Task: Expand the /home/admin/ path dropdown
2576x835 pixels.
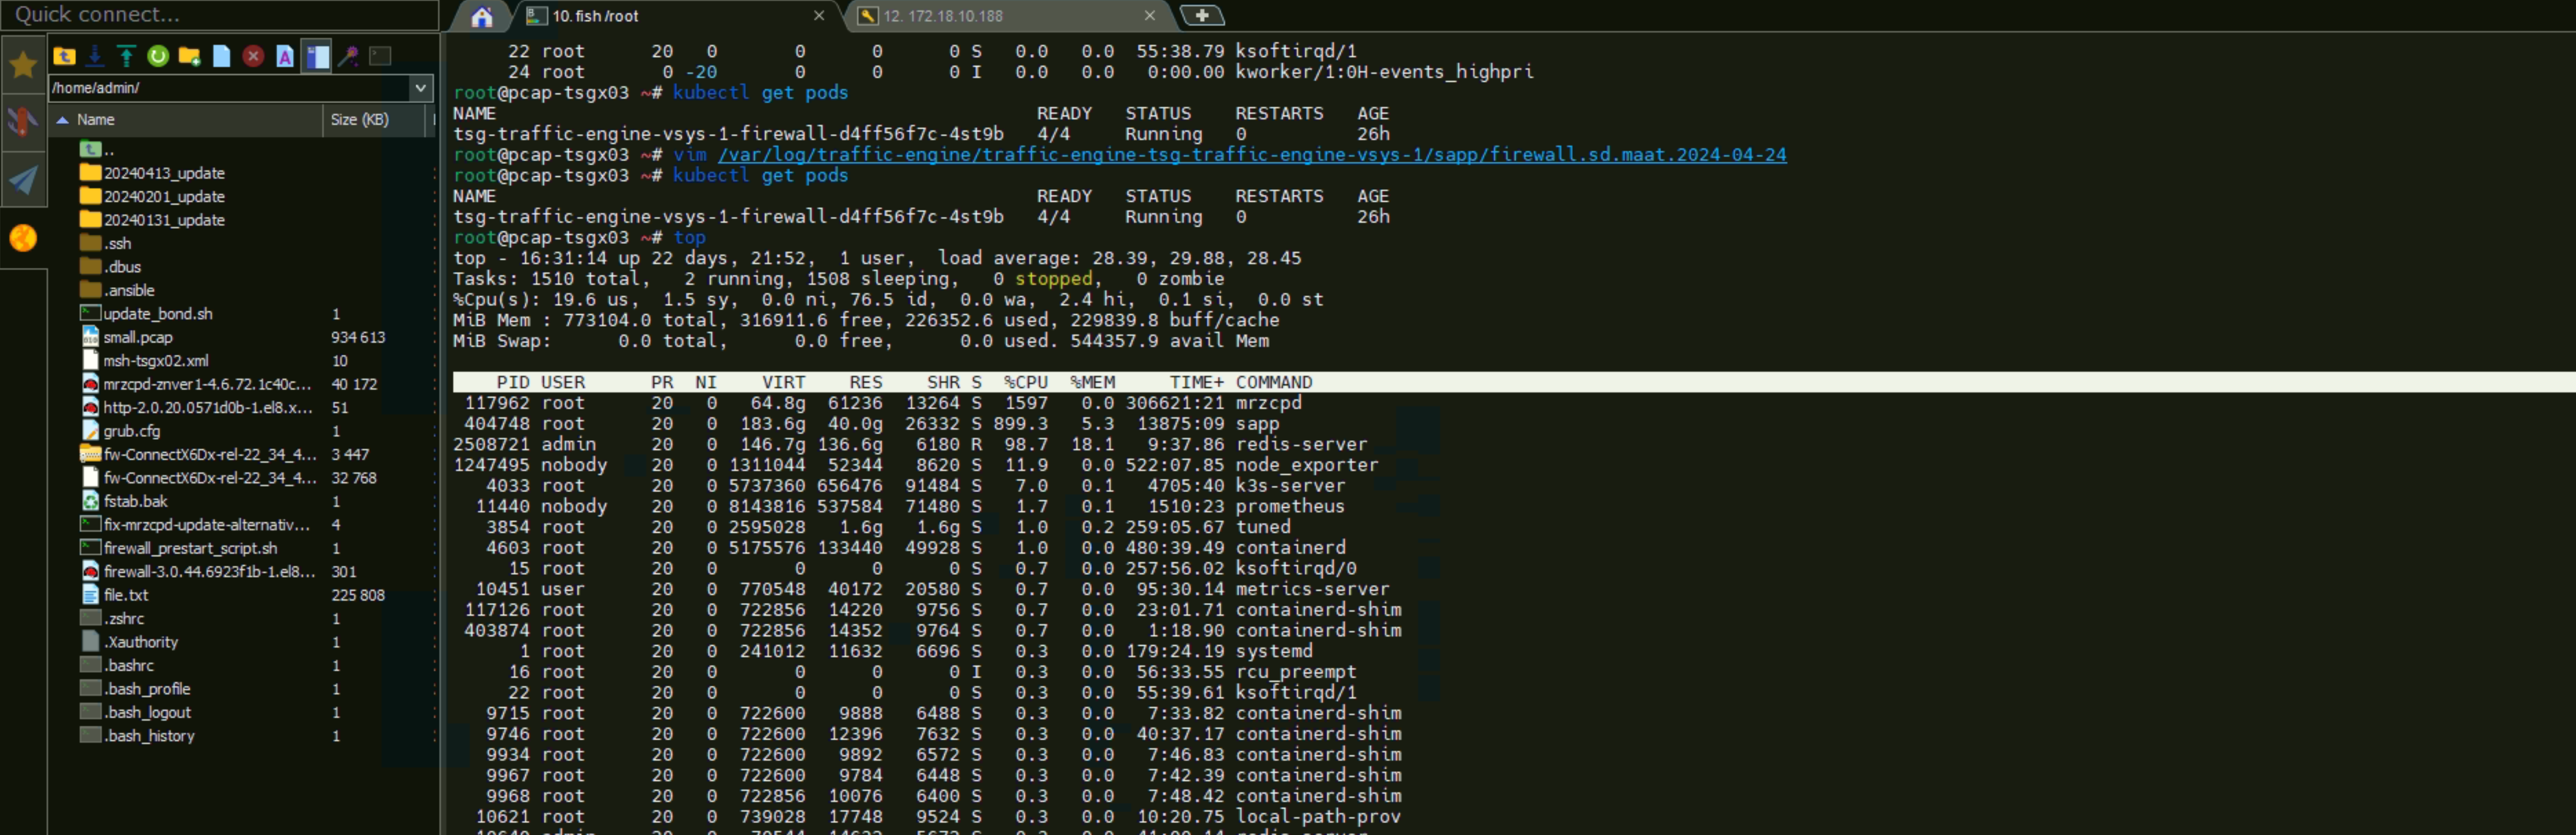Action: (421, 88)
